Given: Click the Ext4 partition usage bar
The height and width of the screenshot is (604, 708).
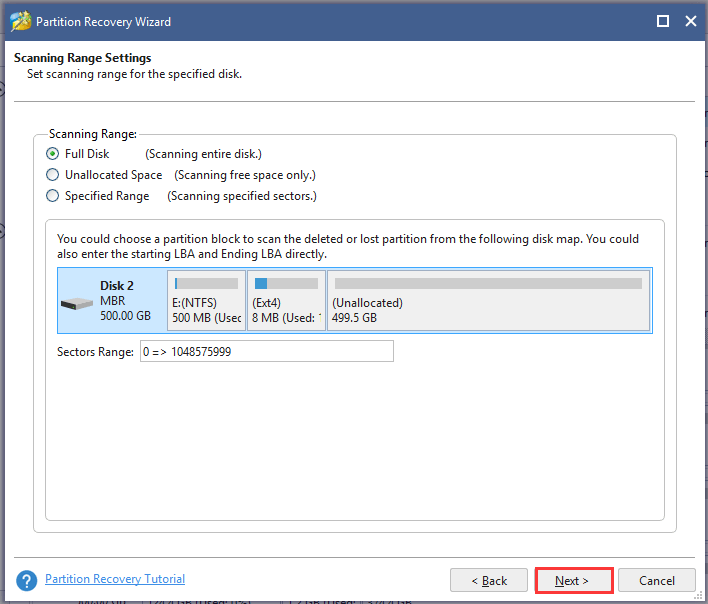Looking at the screenshot, I should coord(286,283).
